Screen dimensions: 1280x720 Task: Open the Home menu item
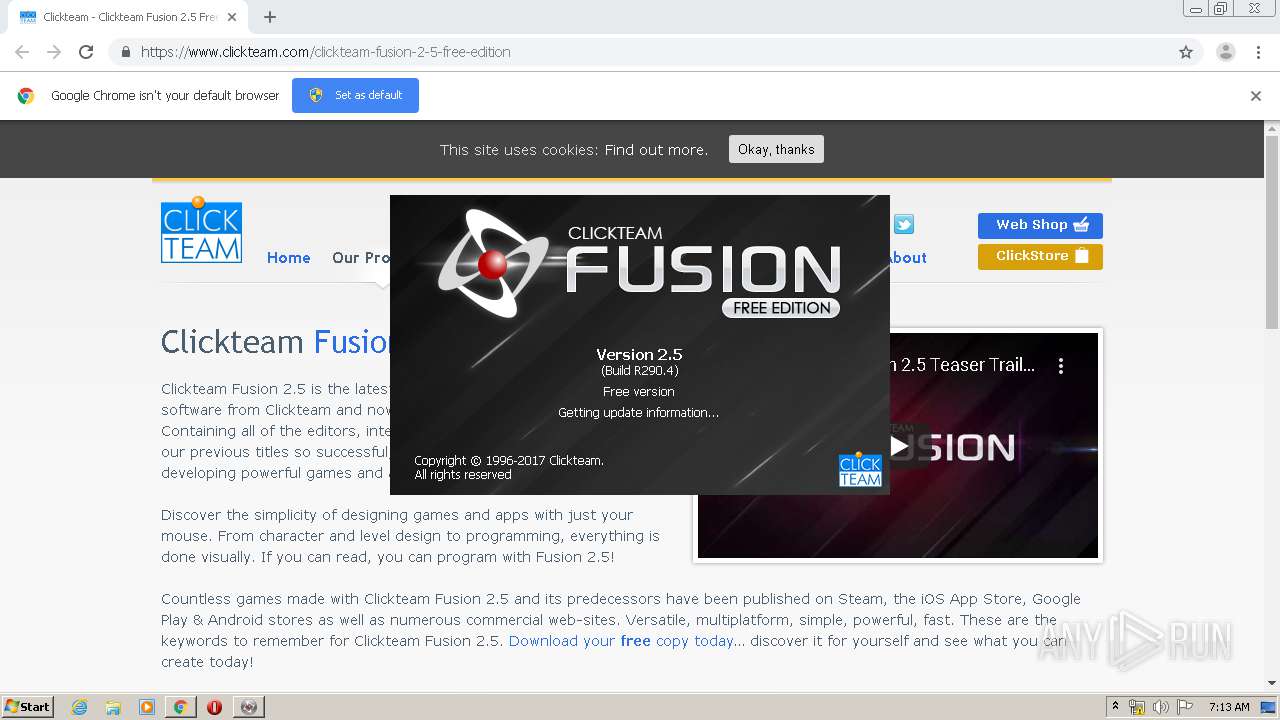(x=289, y=258)
